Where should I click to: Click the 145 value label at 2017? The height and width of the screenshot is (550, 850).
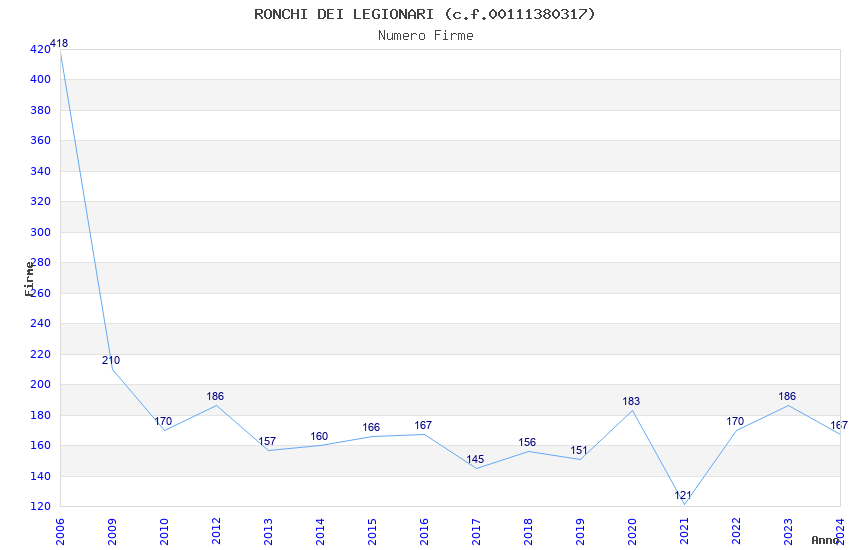pyautogui.click(x=475, y=460)
